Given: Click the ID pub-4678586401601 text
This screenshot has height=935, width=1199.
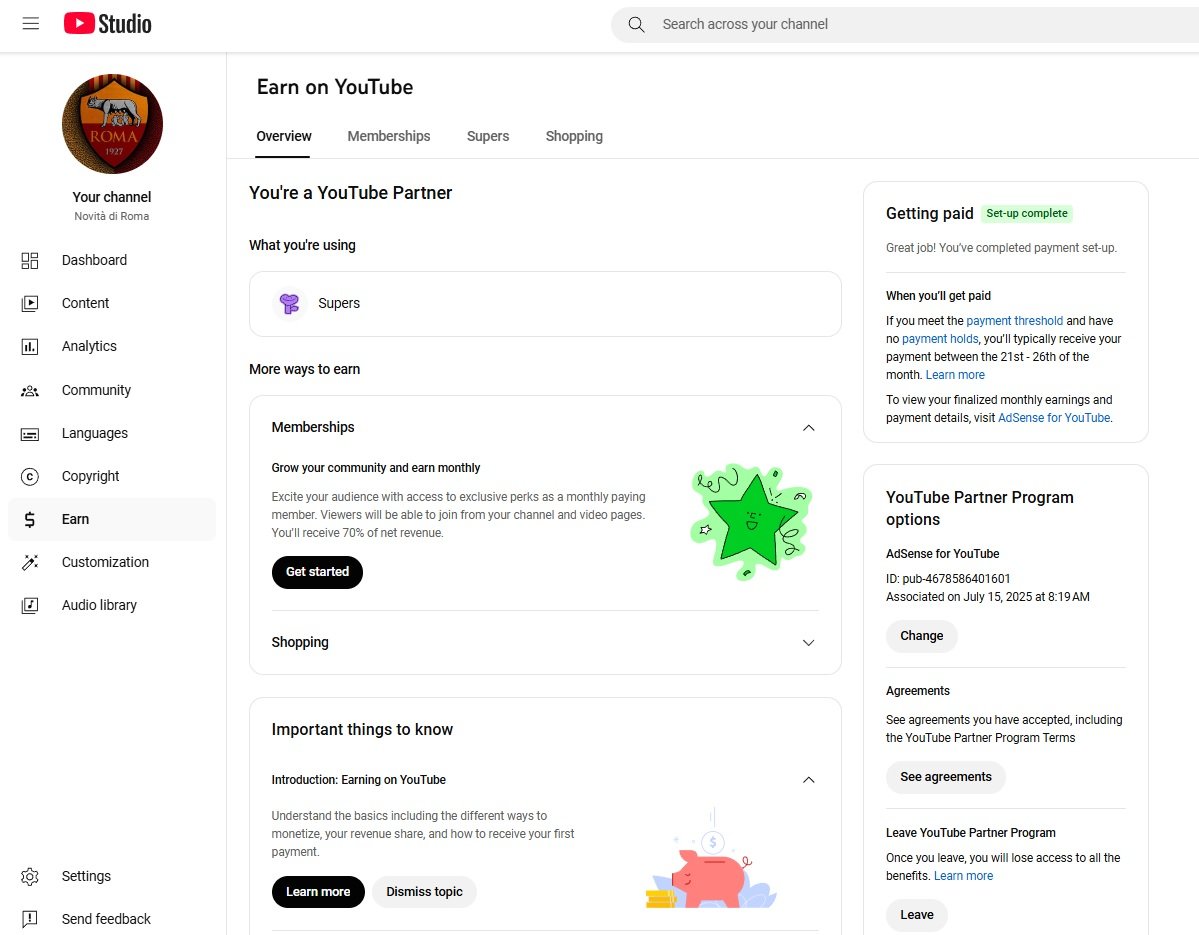Looking at the screenshot, I should coord(948,579).
